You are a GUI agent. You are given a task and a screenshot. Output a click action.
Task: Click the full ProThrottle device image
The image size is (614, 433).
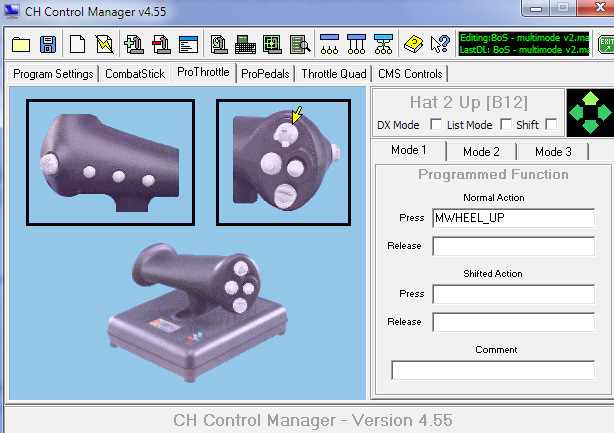(198, 312)
